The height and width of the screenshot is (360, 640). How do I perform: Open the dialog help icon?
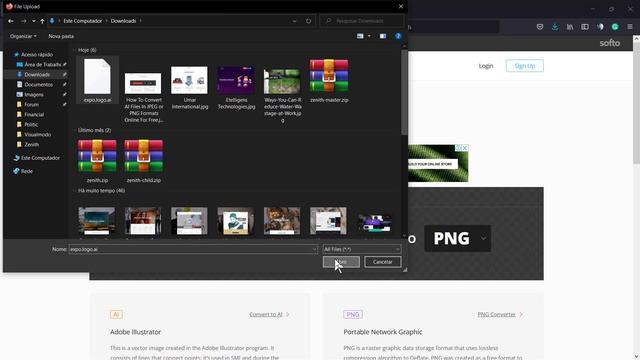(x=398, y=36)
